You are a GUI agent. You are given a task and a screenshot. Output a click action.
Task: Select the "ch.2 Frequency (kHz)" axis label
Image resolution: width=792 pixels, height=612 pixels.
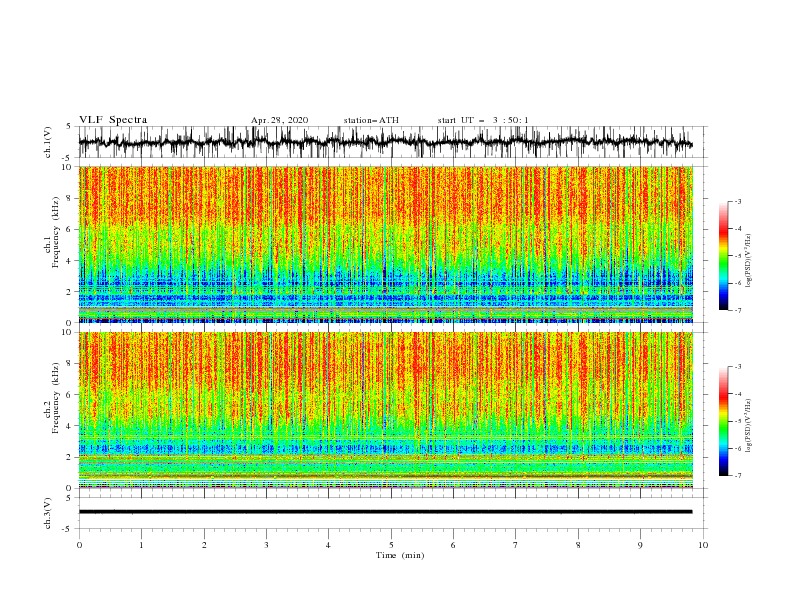coord(52,397)
